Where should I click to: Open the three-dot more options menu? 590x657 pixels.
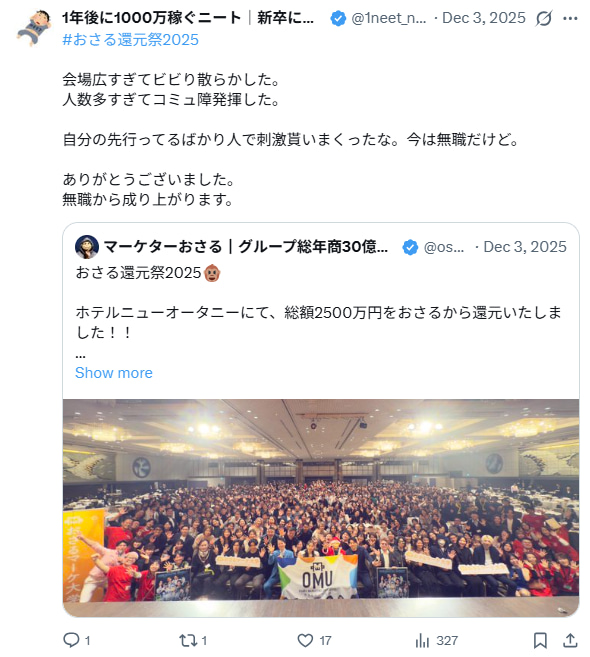[x=570, y=18]
